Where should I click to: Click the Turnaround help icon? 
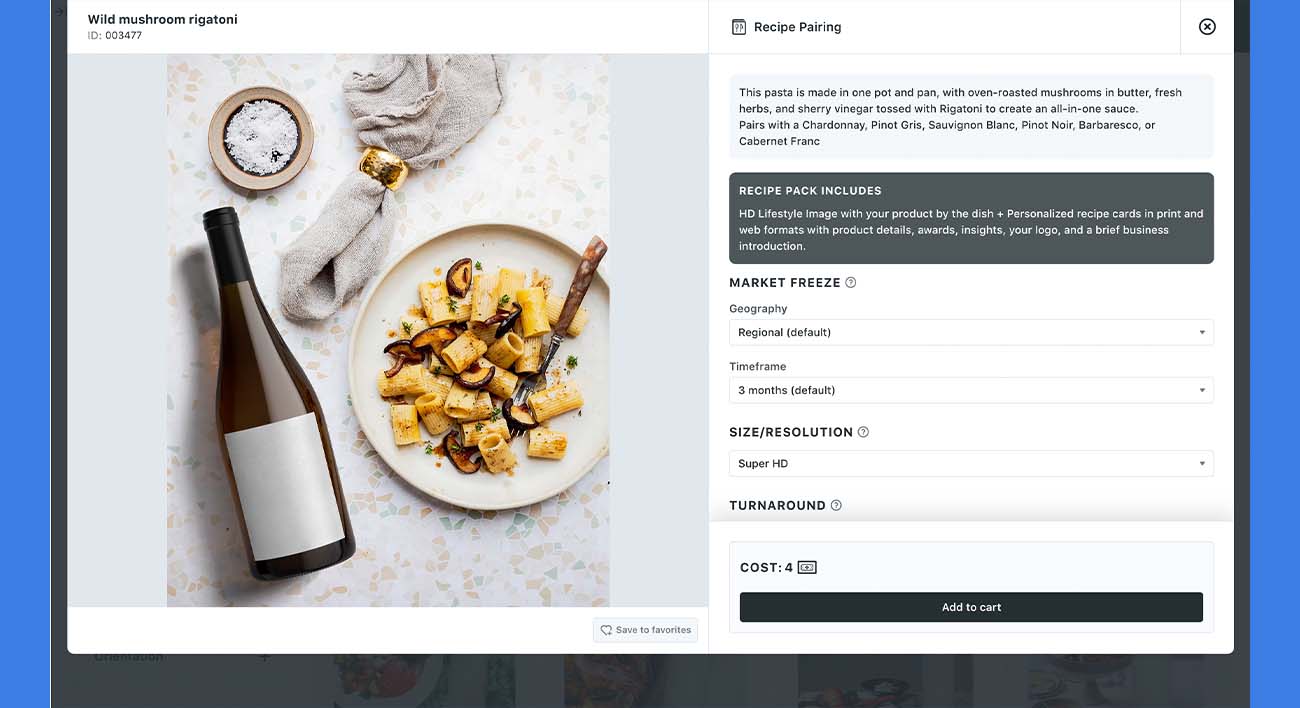click(837, 505)
